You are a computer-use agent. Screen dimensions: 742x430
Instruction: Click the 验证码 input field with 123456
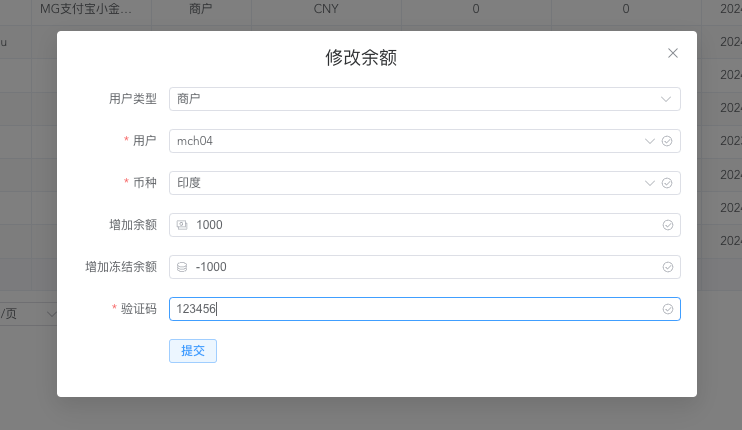click(424, 309)
